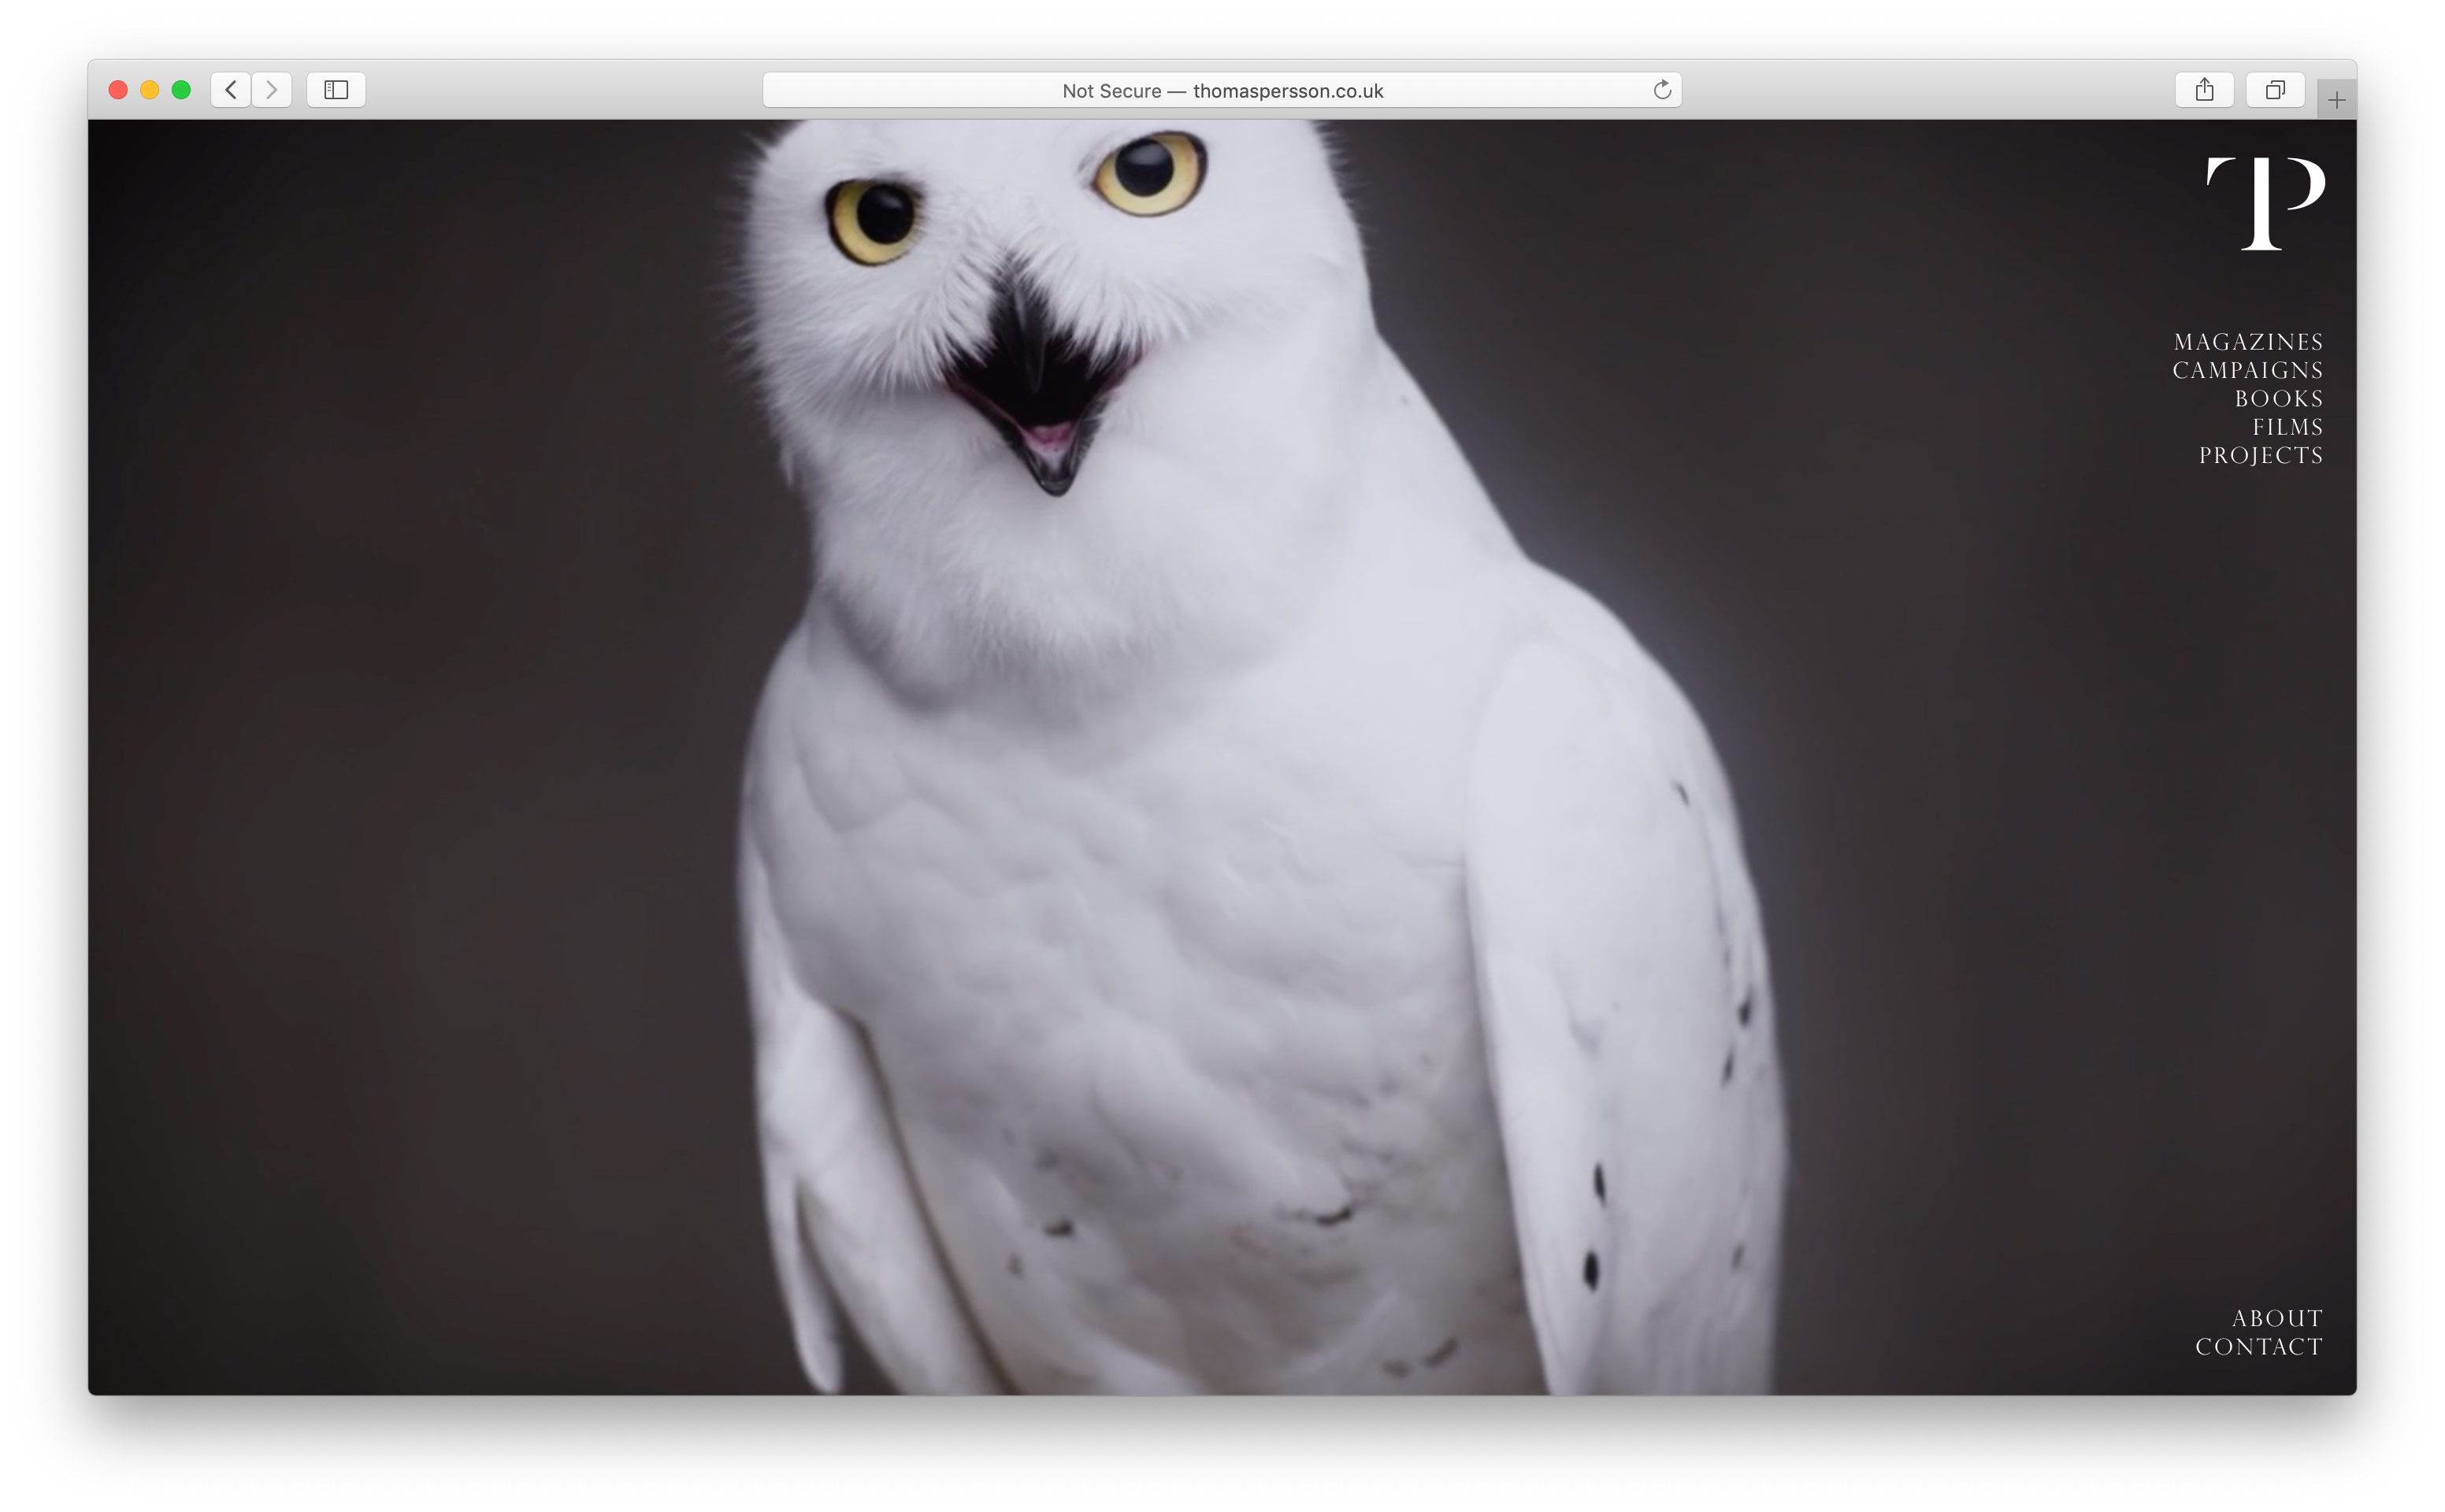Minimize the window with the yellow button
Image resolution: width=2445 pixels, height=1512 pixels.
[150, 90]
